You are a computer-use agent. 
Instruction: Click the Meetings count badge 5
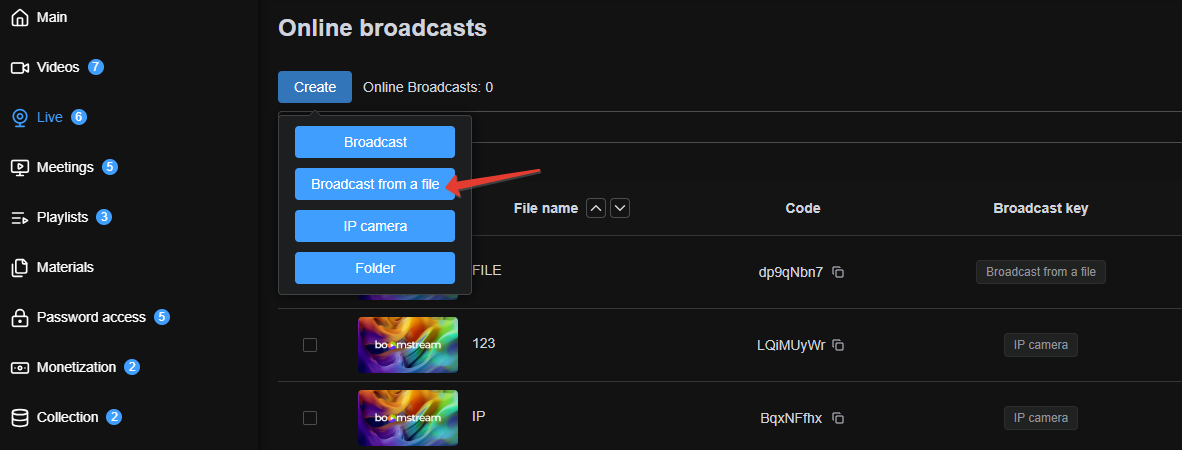pyautogui.click(x=110, y=167)
